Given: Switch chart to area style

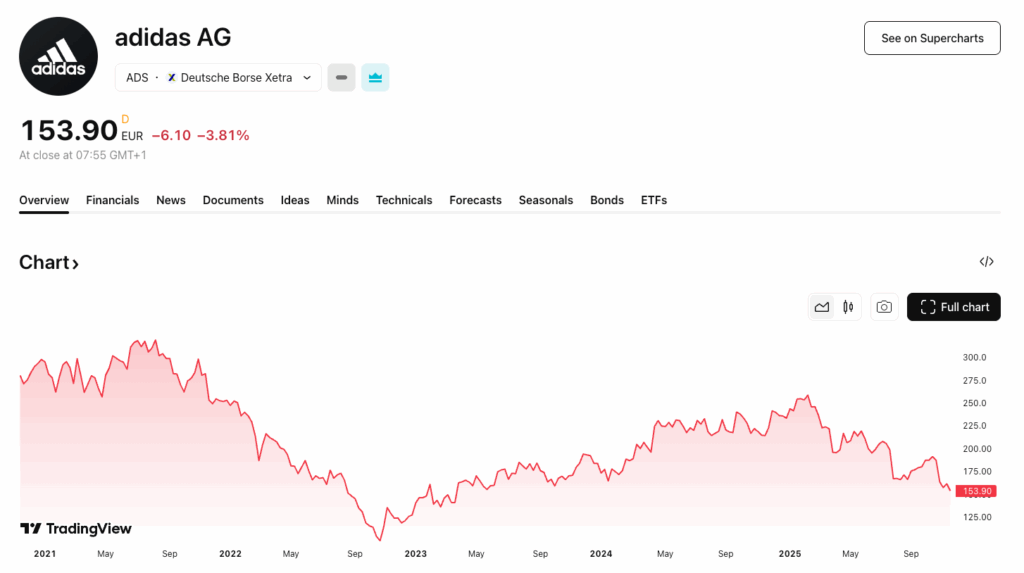Looking at the screenshot, I should pos(822,307).
